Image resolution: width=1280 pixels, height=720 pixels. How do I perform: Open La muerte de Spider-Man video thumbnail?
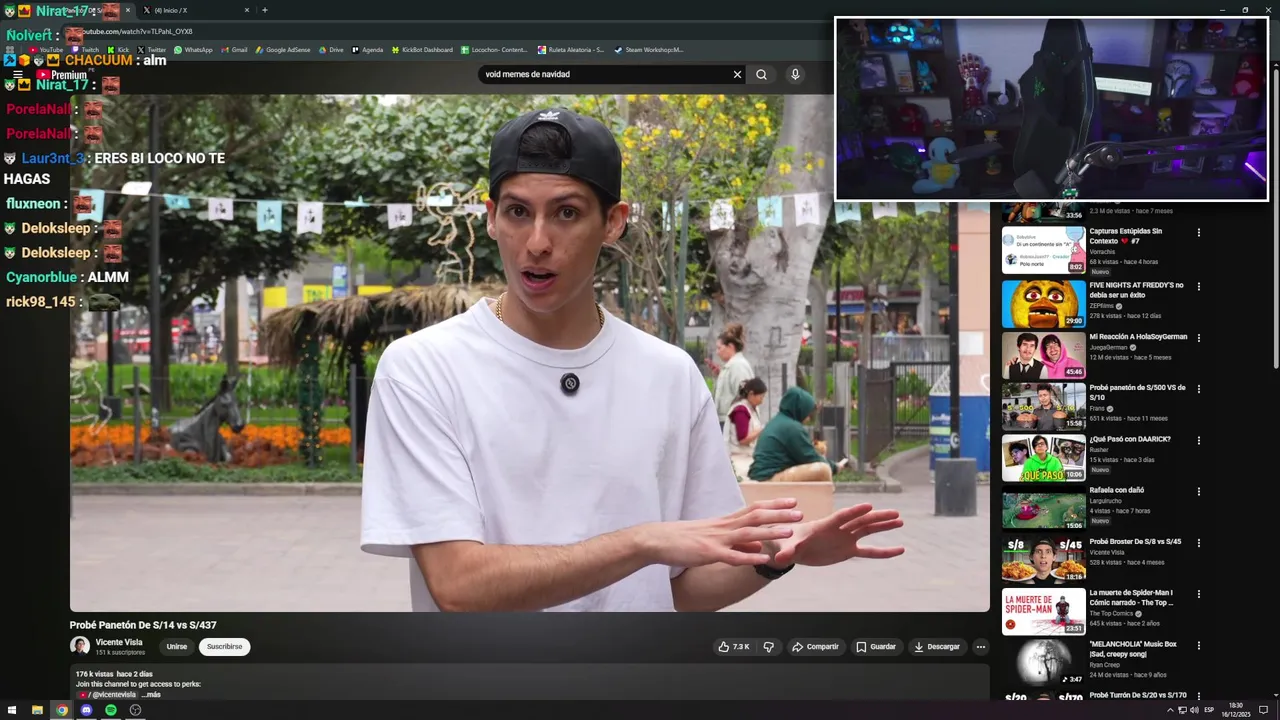point(1043,611)
